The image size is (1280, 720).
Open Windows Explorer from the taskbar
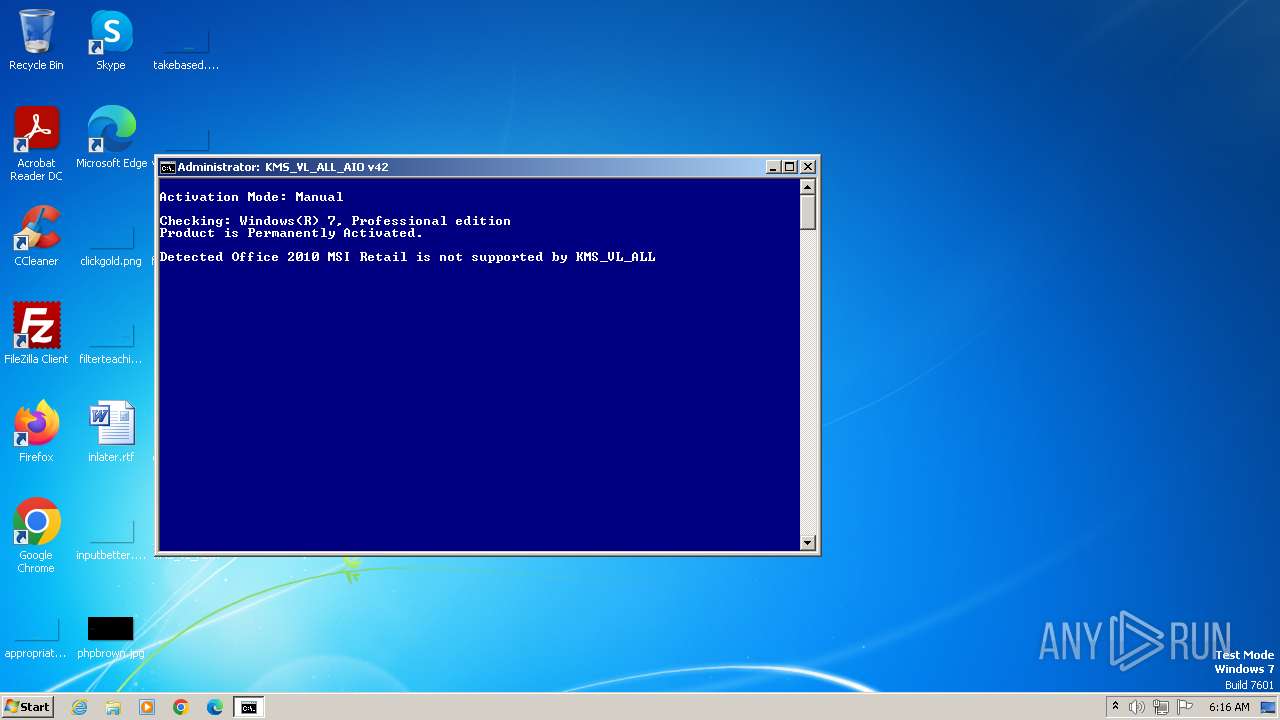113,707
